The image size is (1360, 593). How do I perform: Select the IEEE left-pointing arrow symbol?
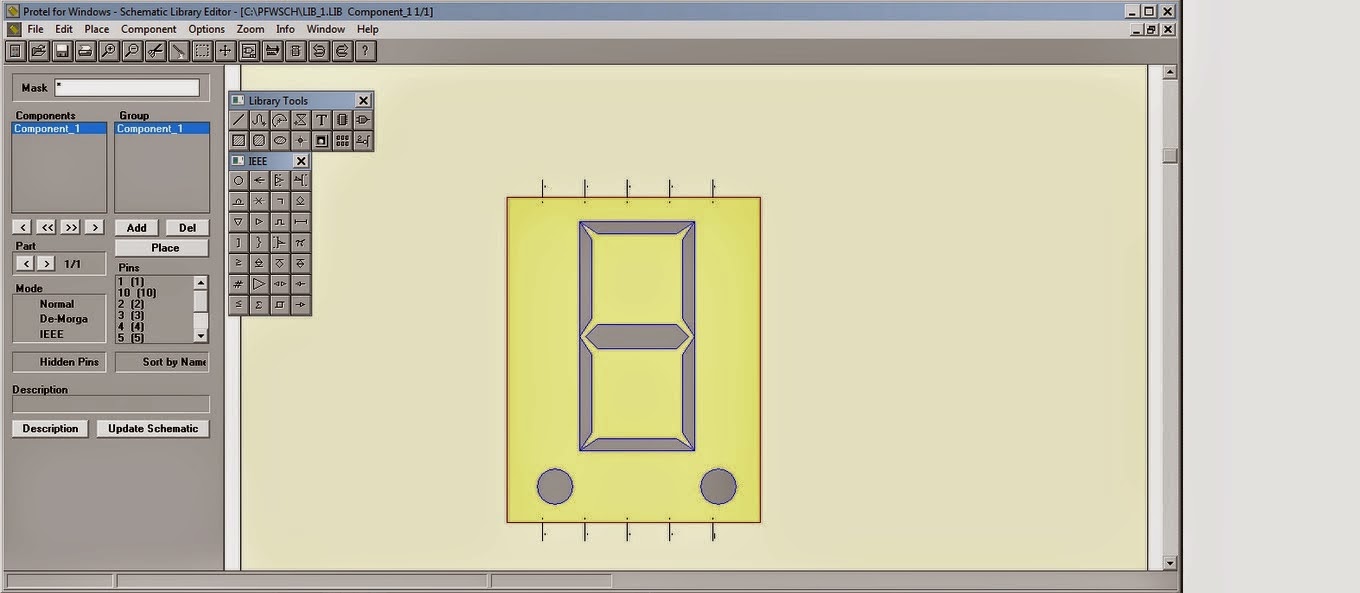(x=259, y=181)
